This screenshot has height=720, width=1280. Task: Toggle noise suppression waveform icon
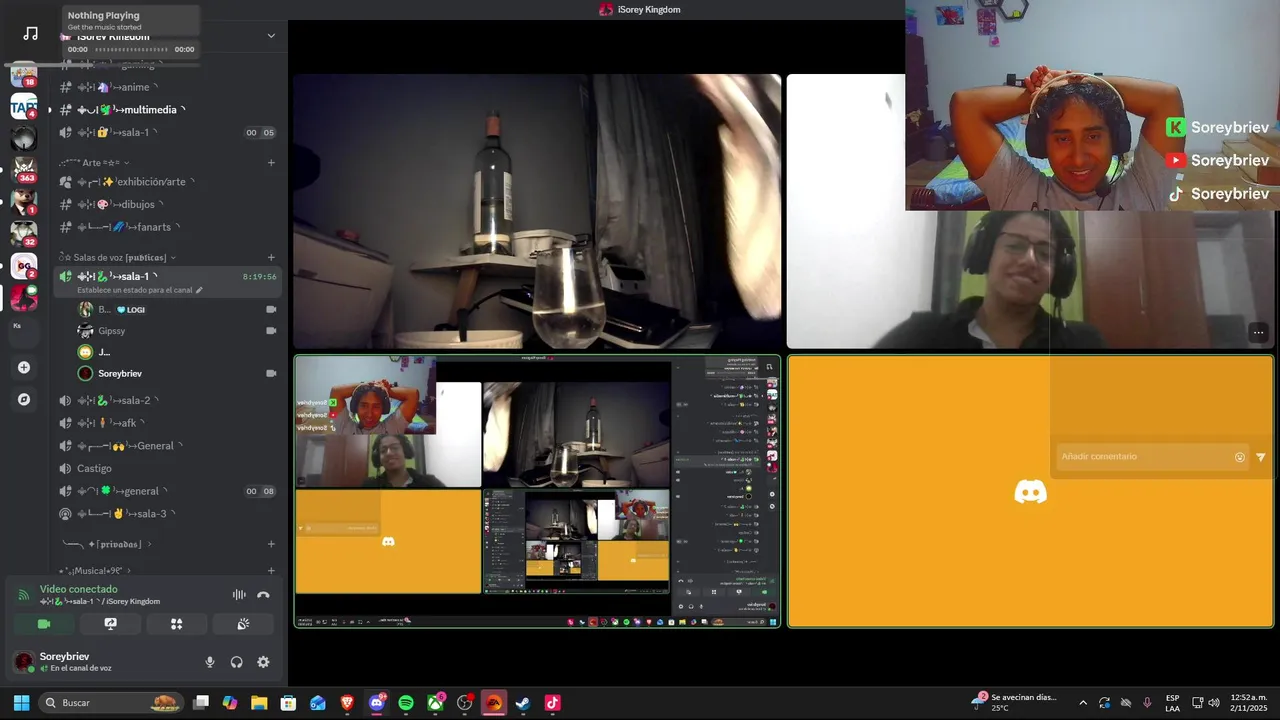point(239,595)
